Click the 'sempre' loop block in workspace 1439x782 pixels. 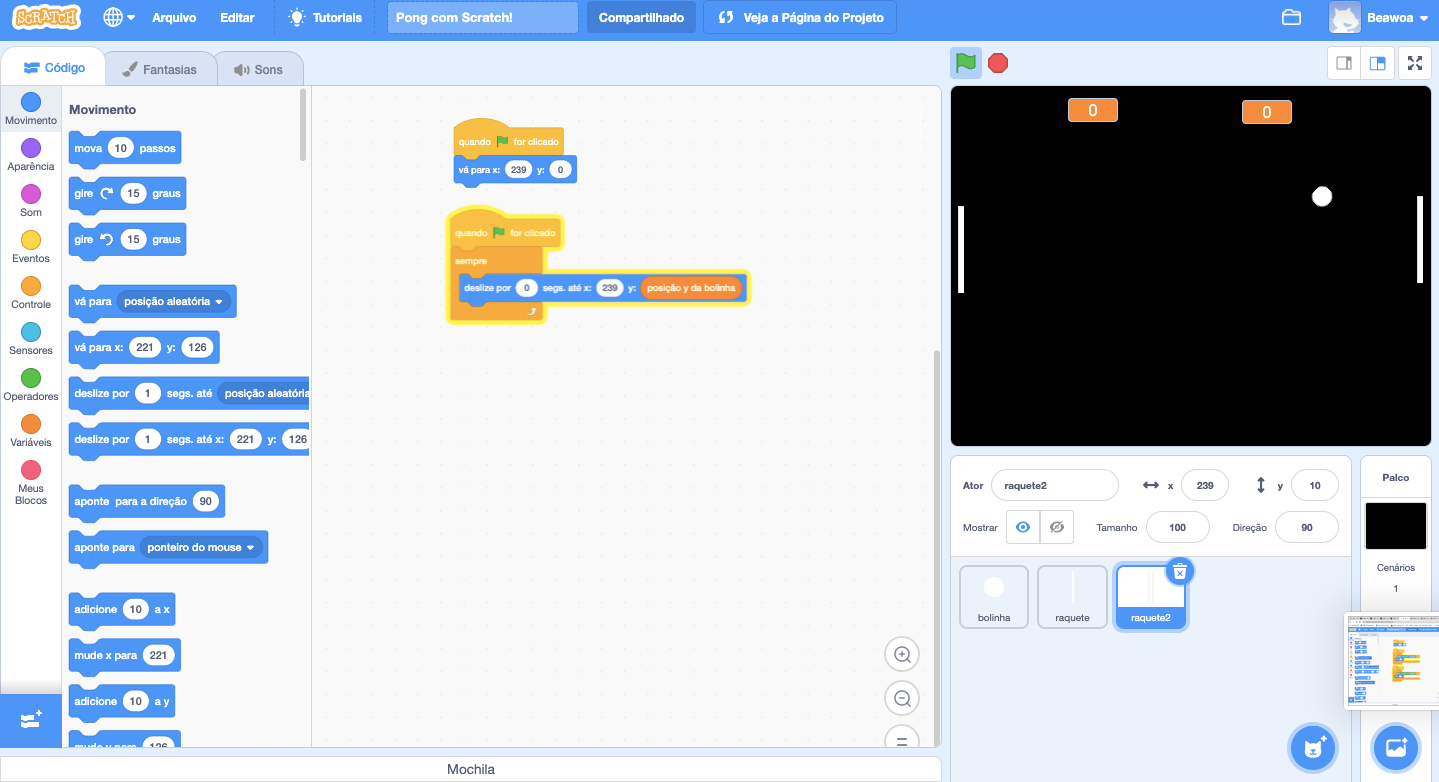470,260
